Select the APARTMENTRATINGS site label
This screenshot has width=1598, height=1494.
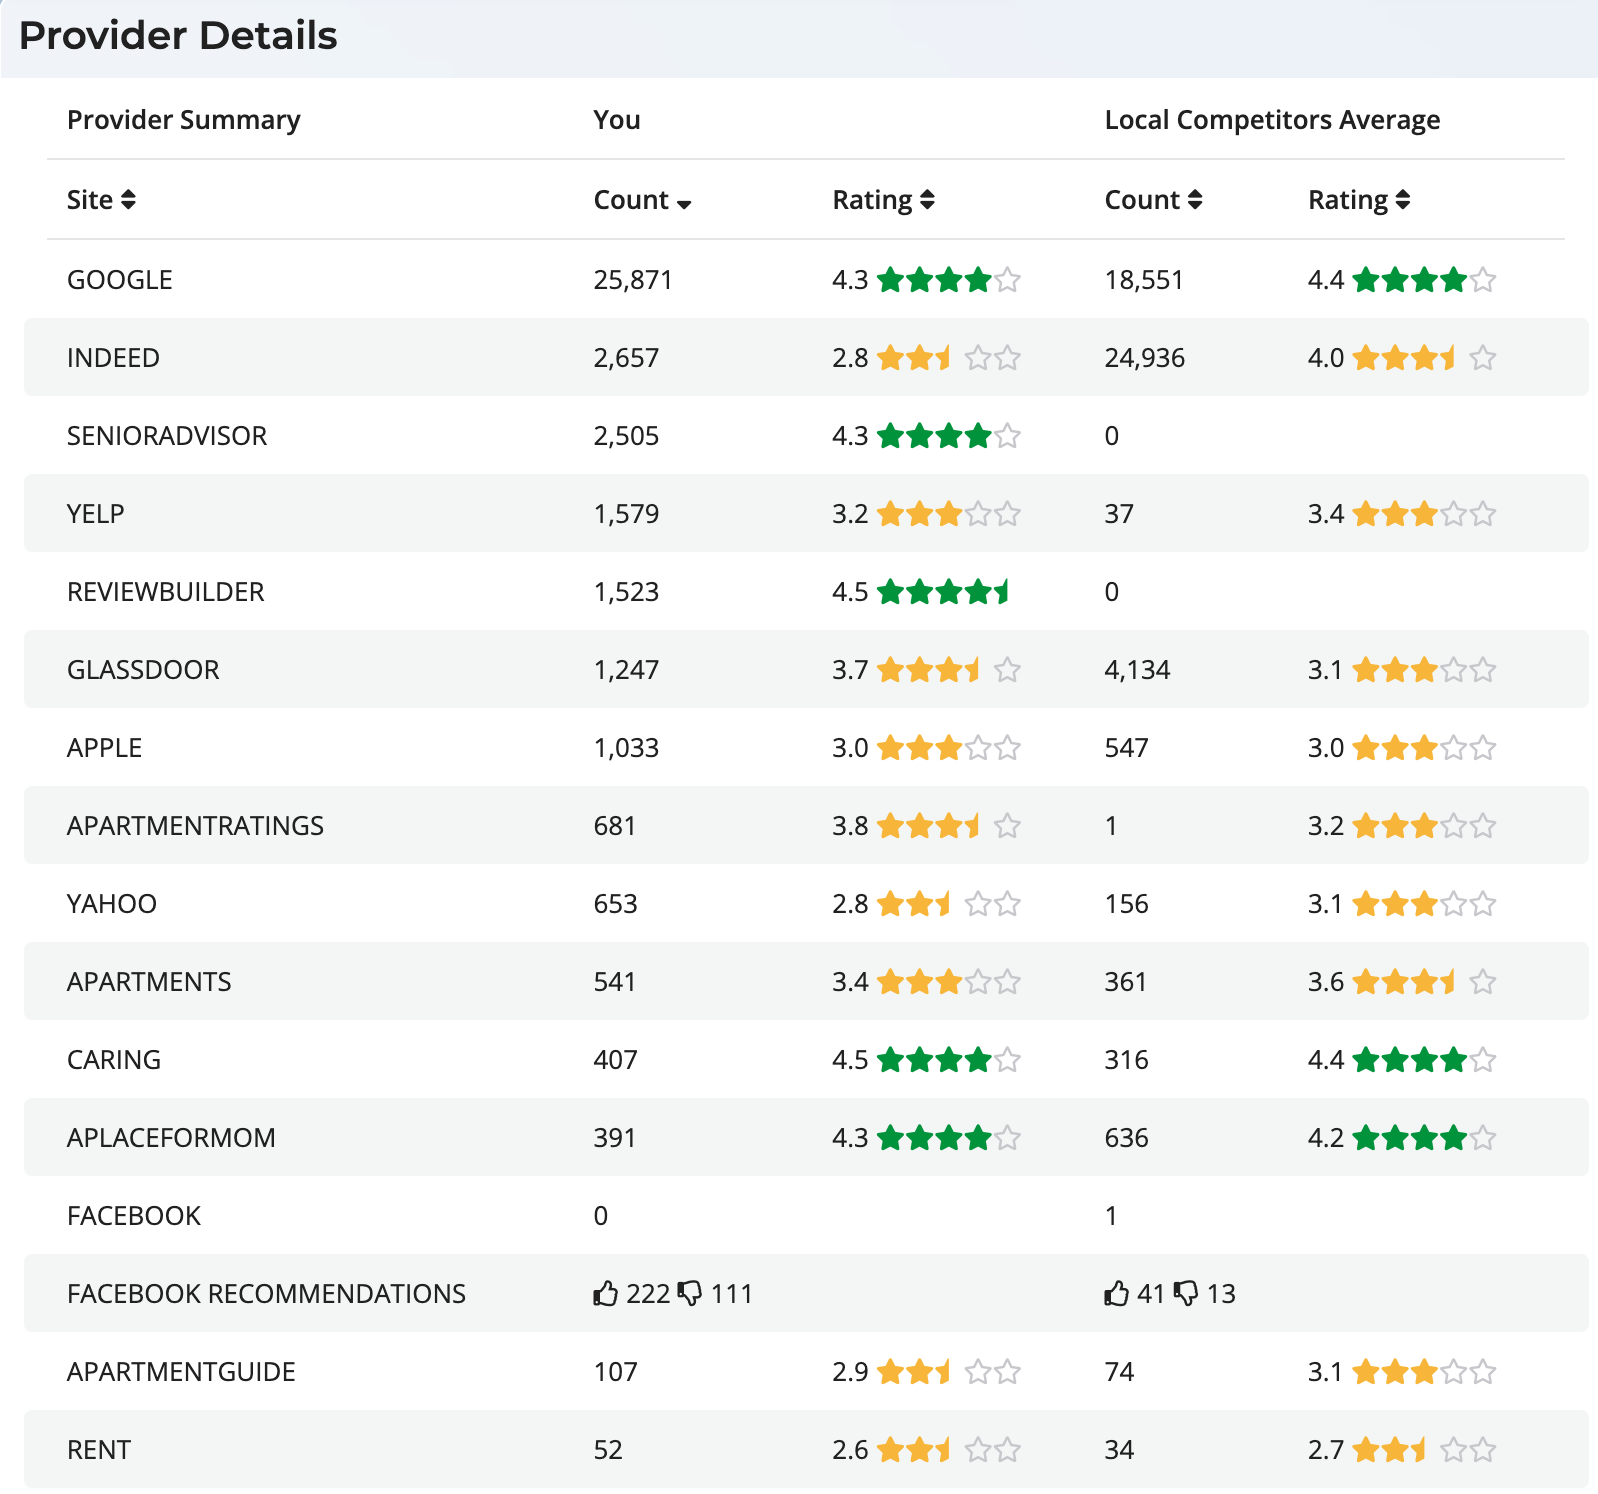tap(196, 826)
